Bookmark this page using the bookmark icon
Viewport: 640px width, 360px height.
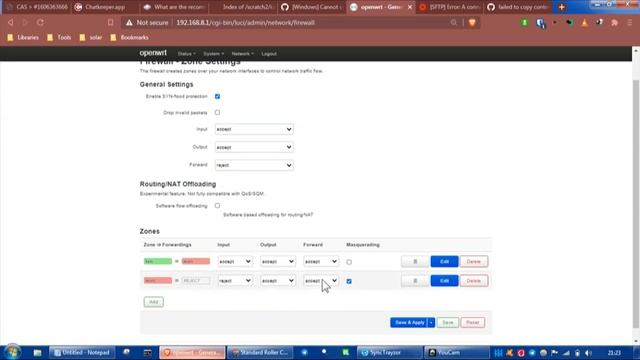110,22
